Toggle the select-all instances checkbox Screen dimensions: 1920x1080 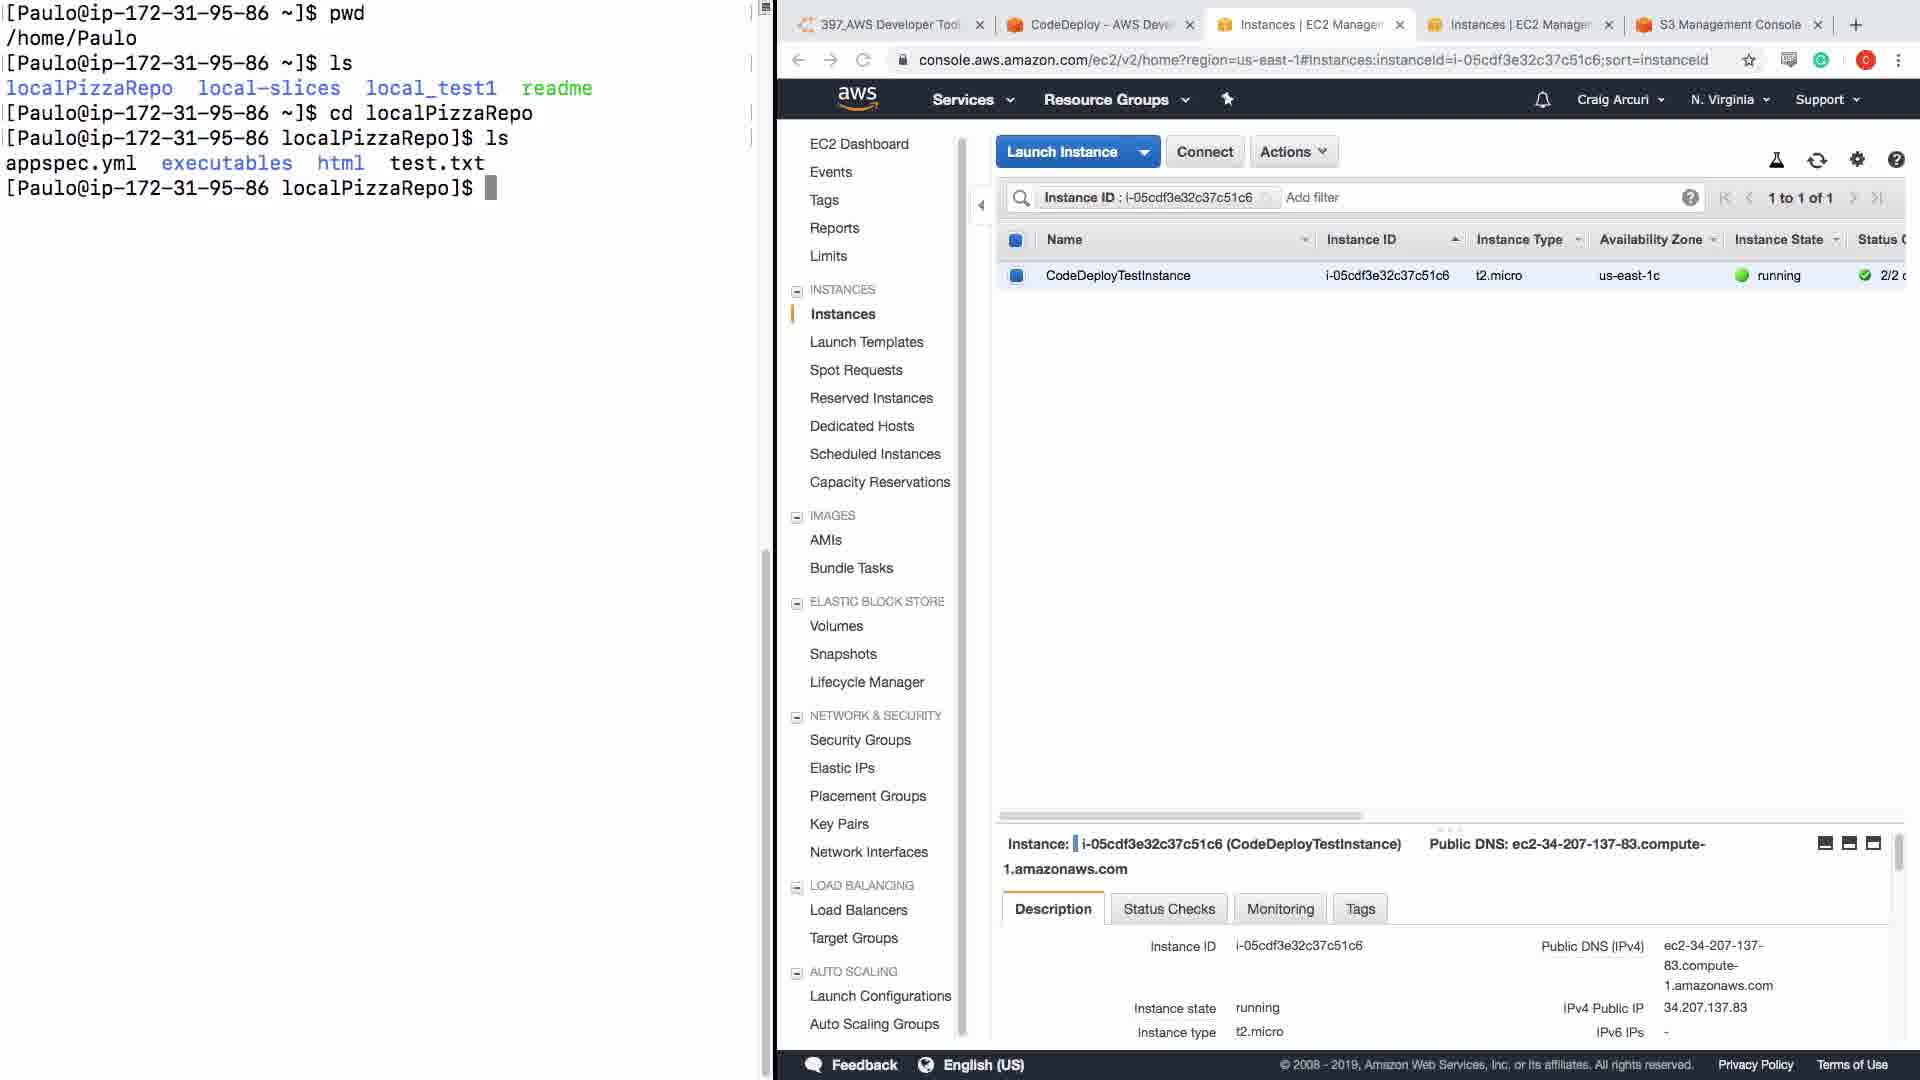1015,240
